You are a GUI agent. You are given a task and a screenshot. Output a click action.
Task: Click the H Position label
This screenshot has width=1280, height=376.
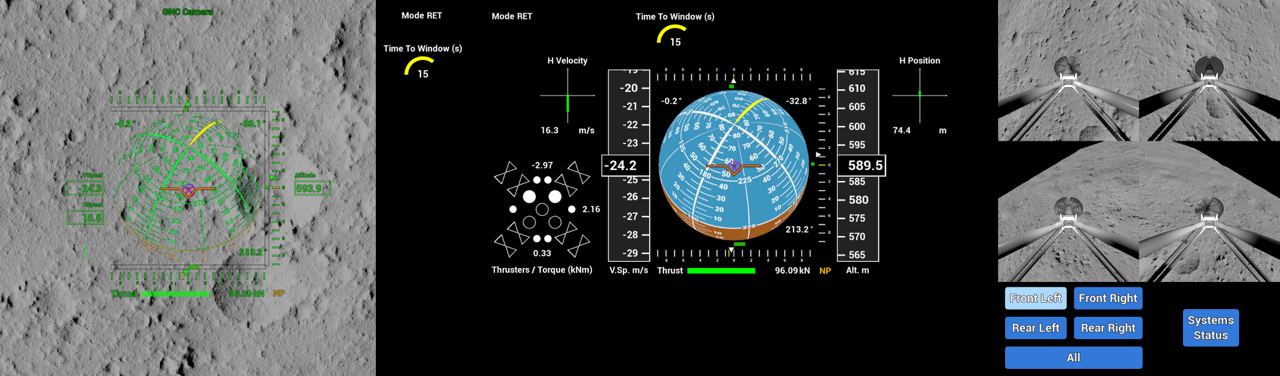pyautogui.click(x=919, y=60)
